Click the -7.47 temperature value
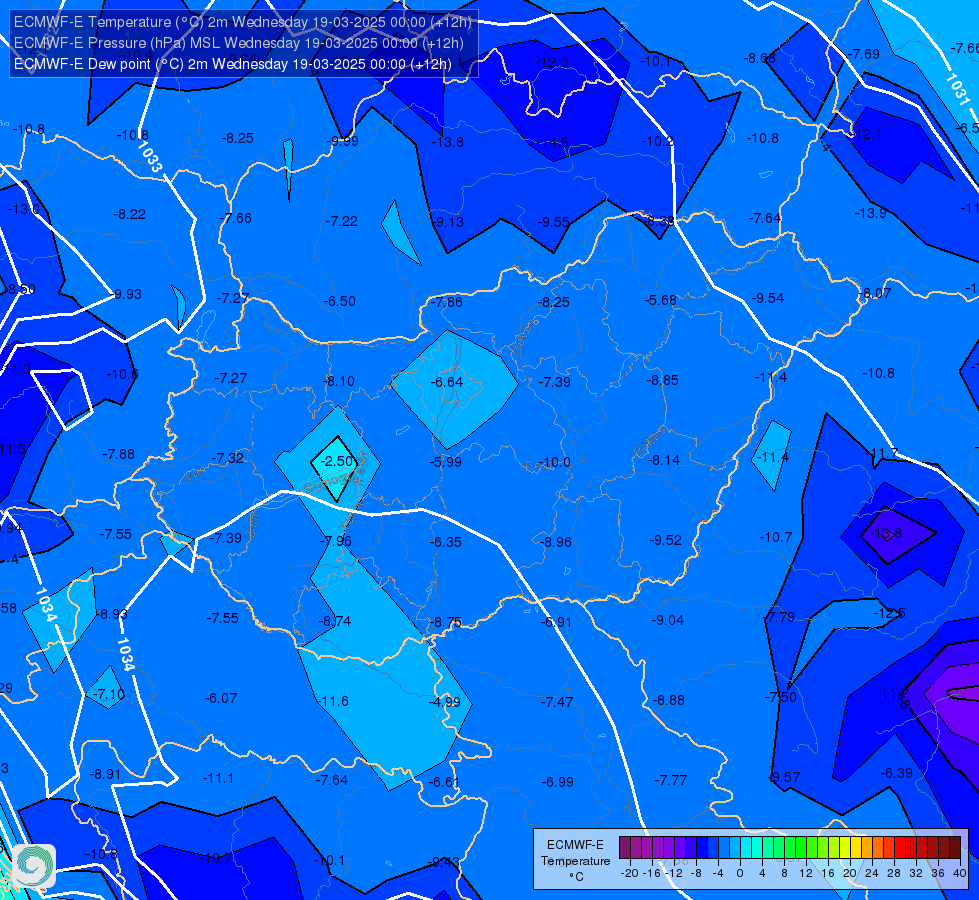This screenshot has height=900, width=979. click(x=557, y=702)
